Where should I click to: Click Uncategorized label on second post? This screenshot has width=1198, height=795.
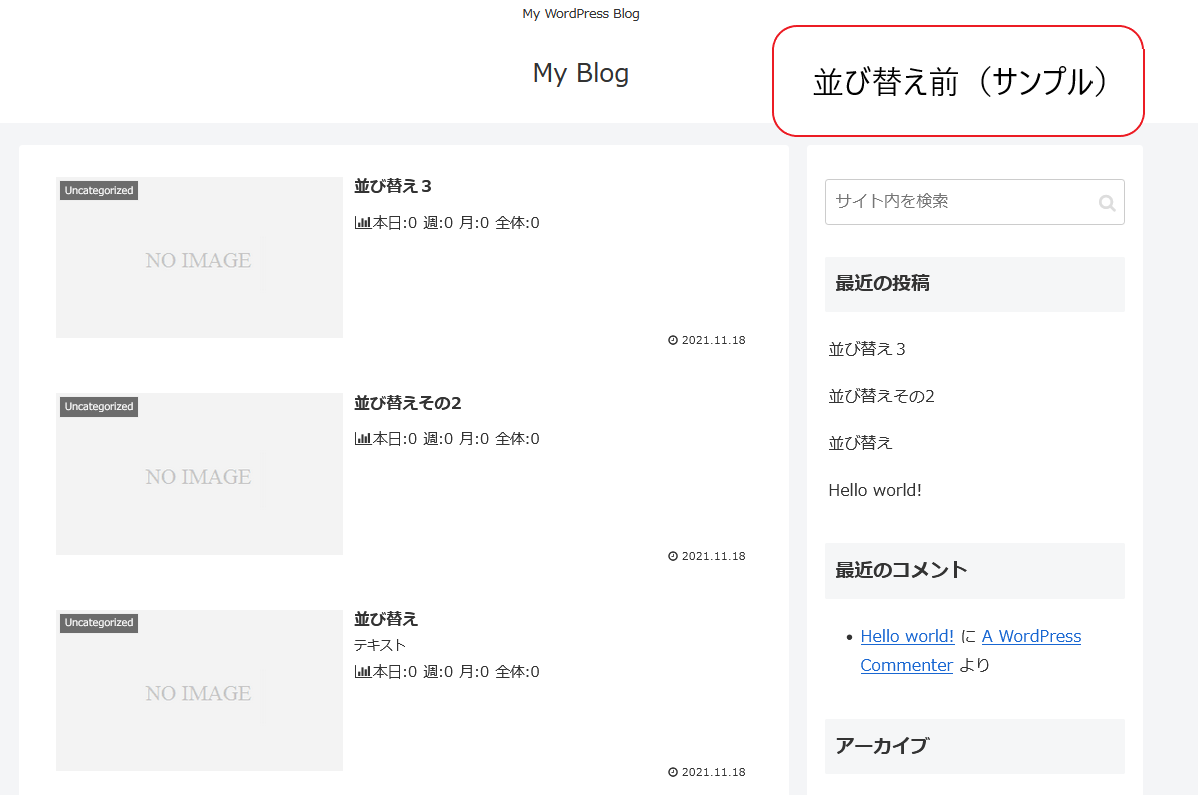click(x=99, y=407)
